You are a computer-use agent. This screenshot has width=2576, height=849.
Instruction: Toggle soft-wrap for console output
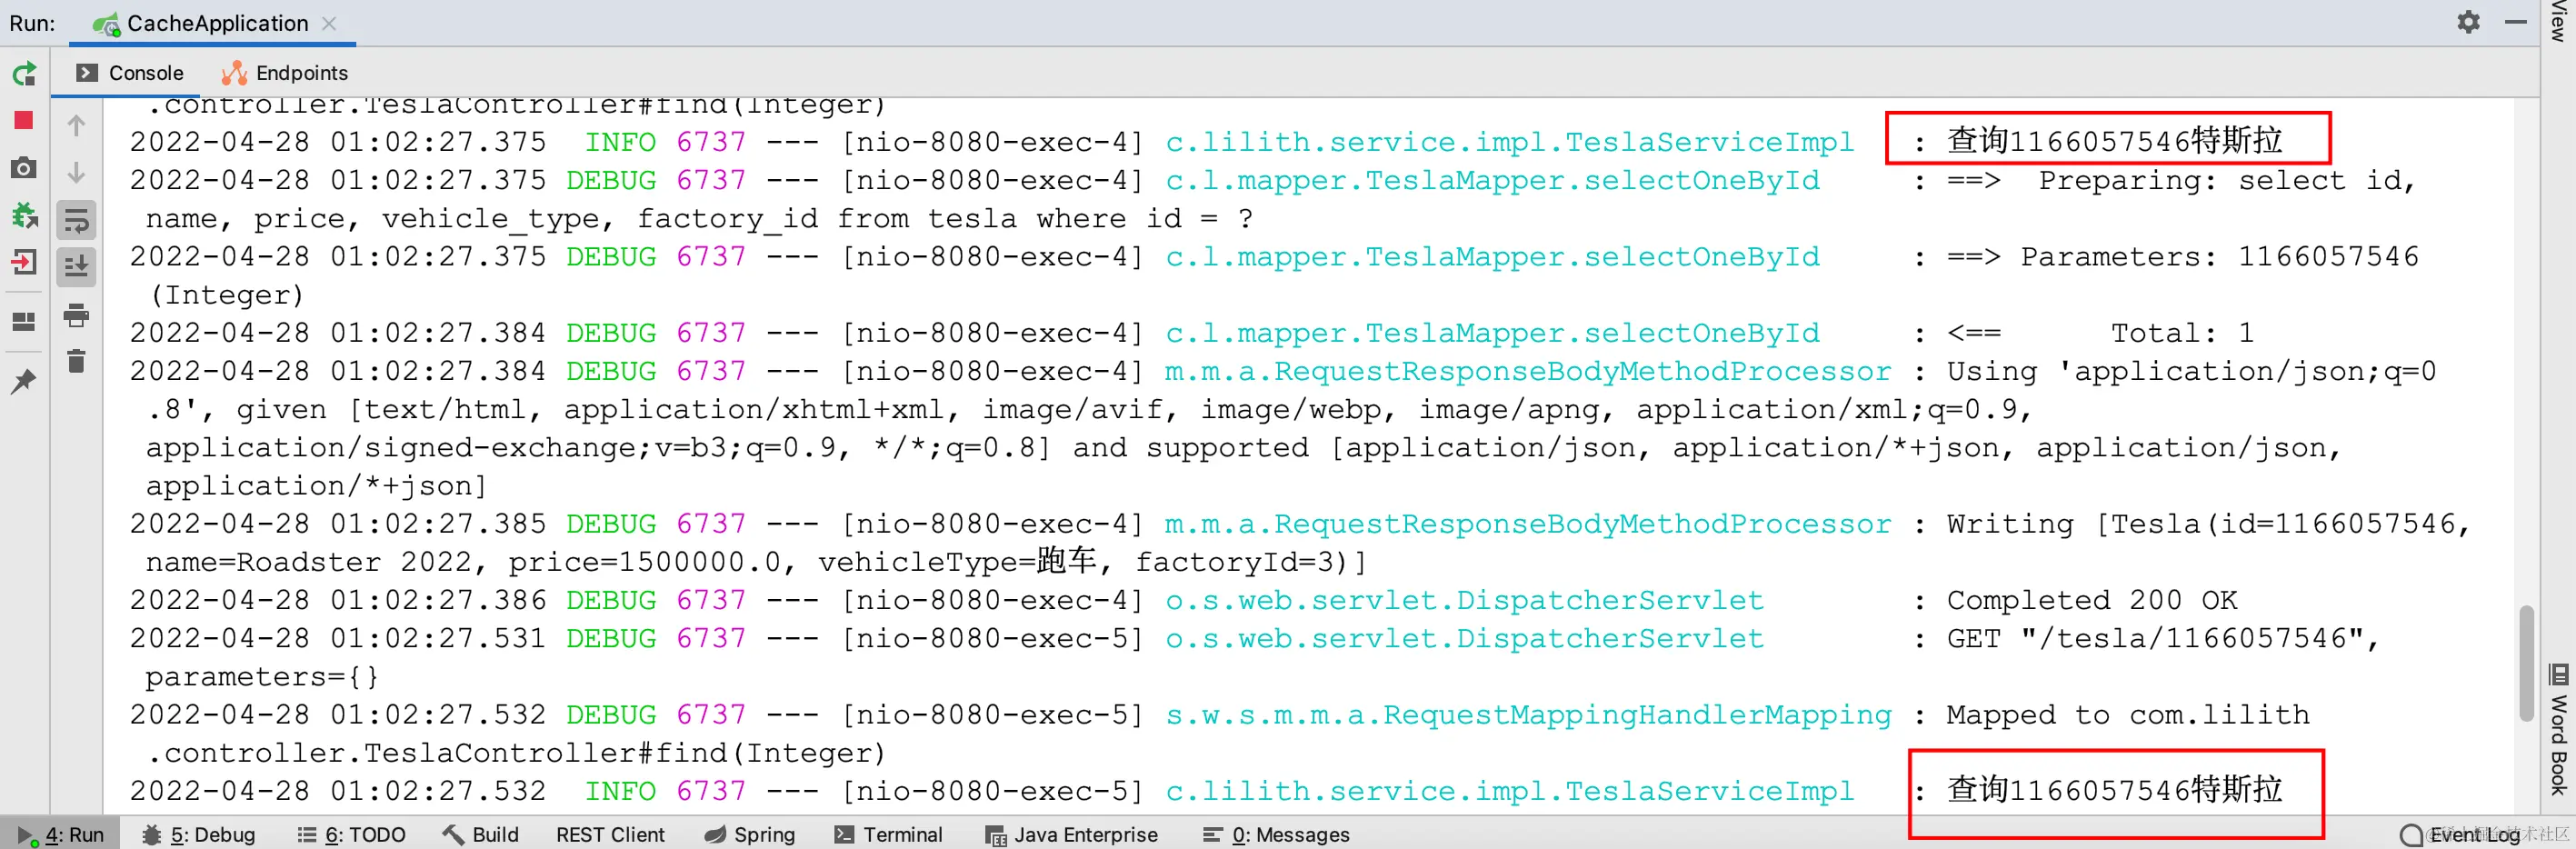coord(76,221)
